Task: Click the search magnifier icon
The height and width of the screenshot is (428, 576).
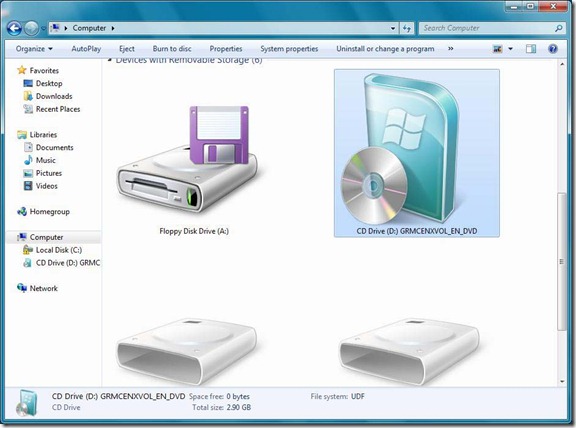Action: [558, 28]
